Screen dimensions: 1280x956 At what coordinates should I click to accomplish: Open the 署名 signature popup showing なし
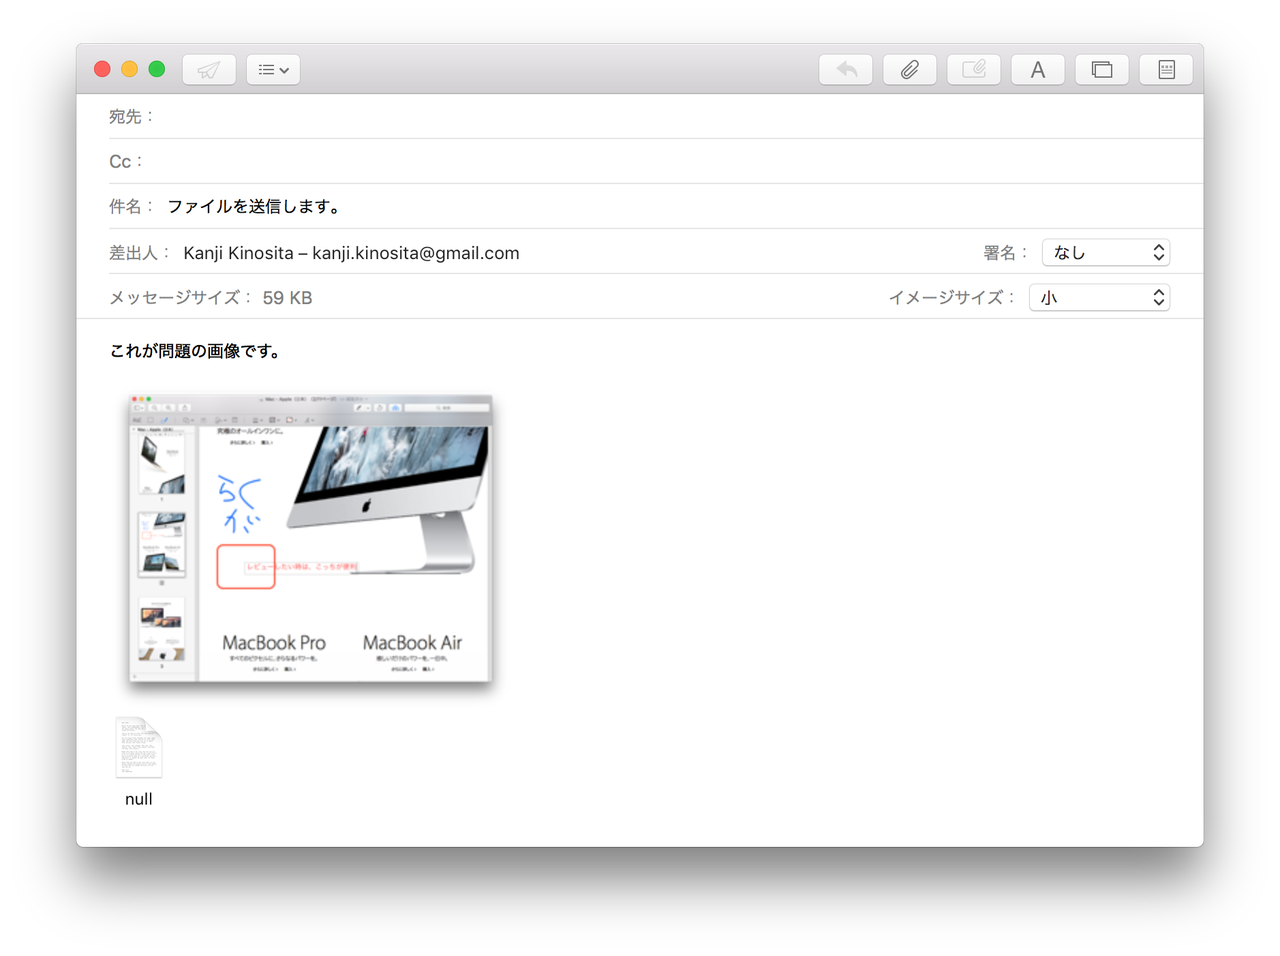[1106, 253]
